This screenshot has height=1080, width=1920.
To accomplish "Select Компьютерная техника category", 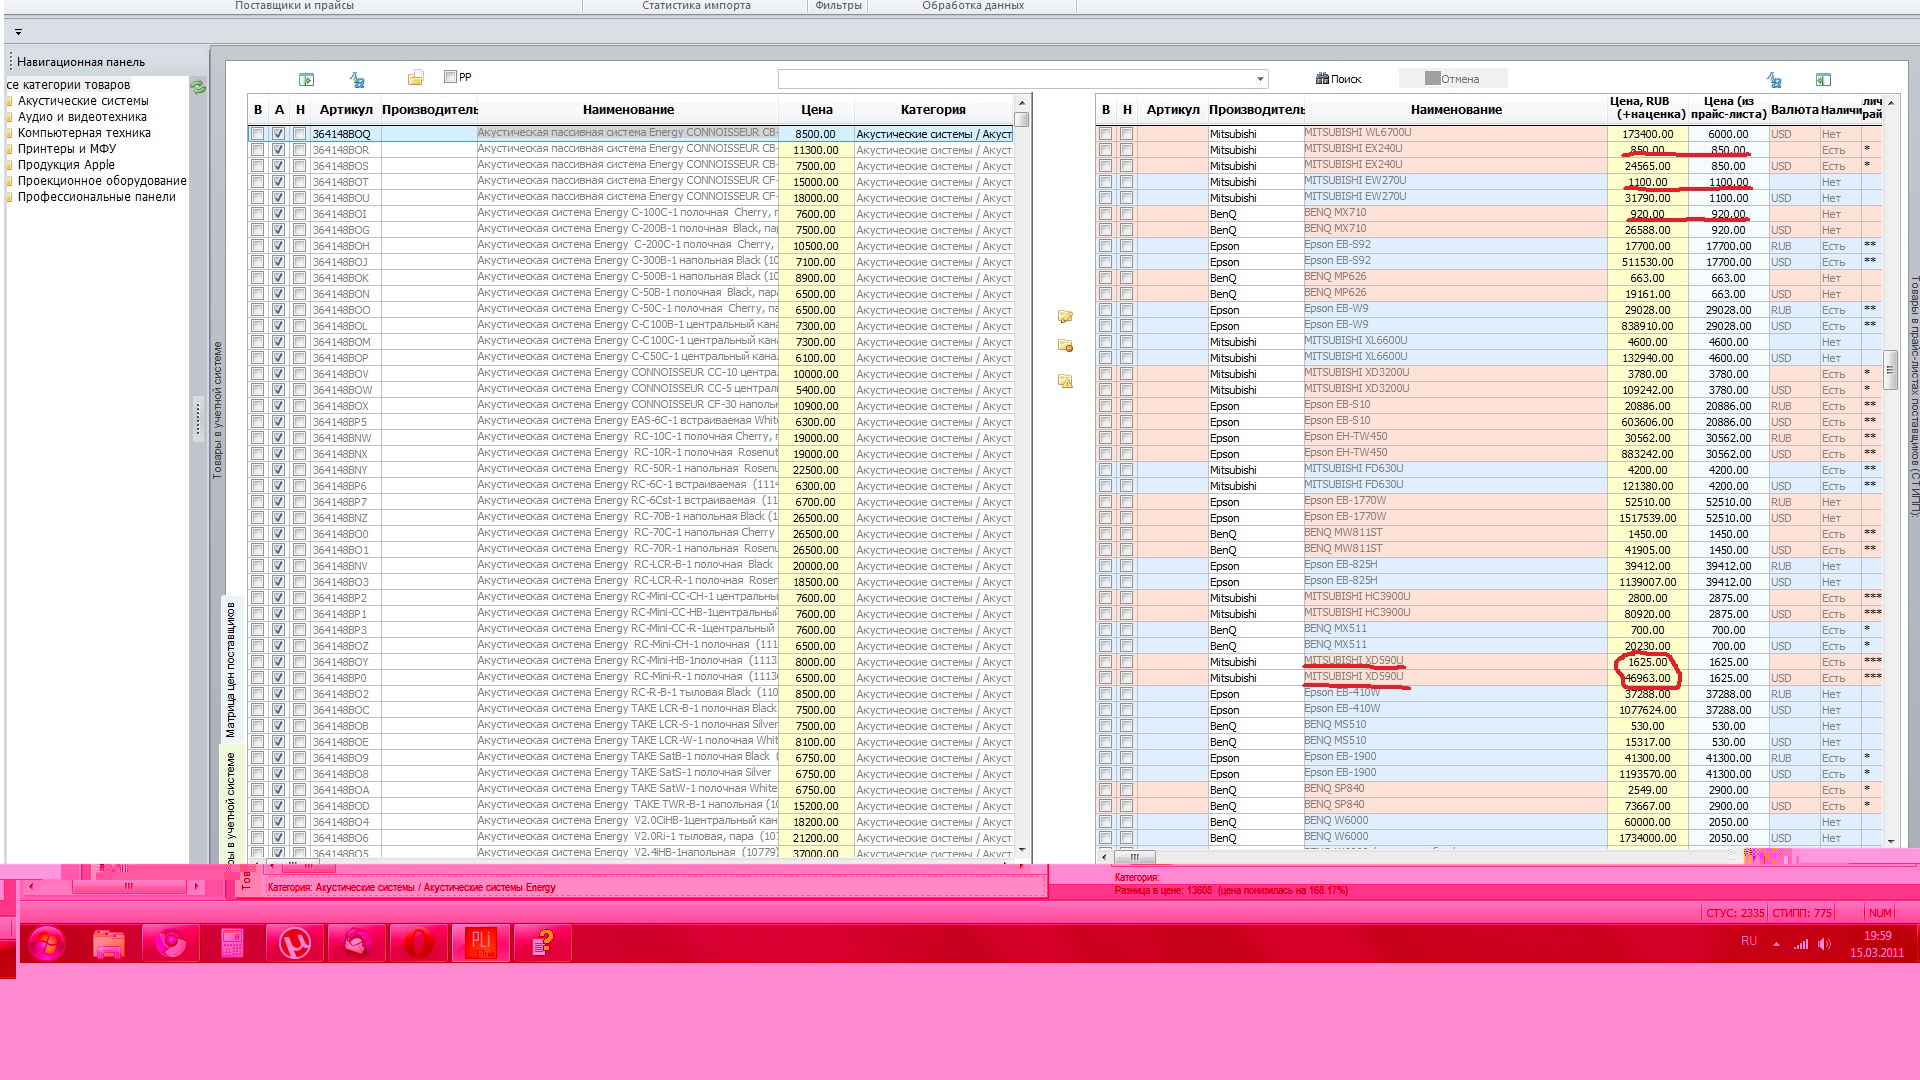I will click(x=84, y=133).
